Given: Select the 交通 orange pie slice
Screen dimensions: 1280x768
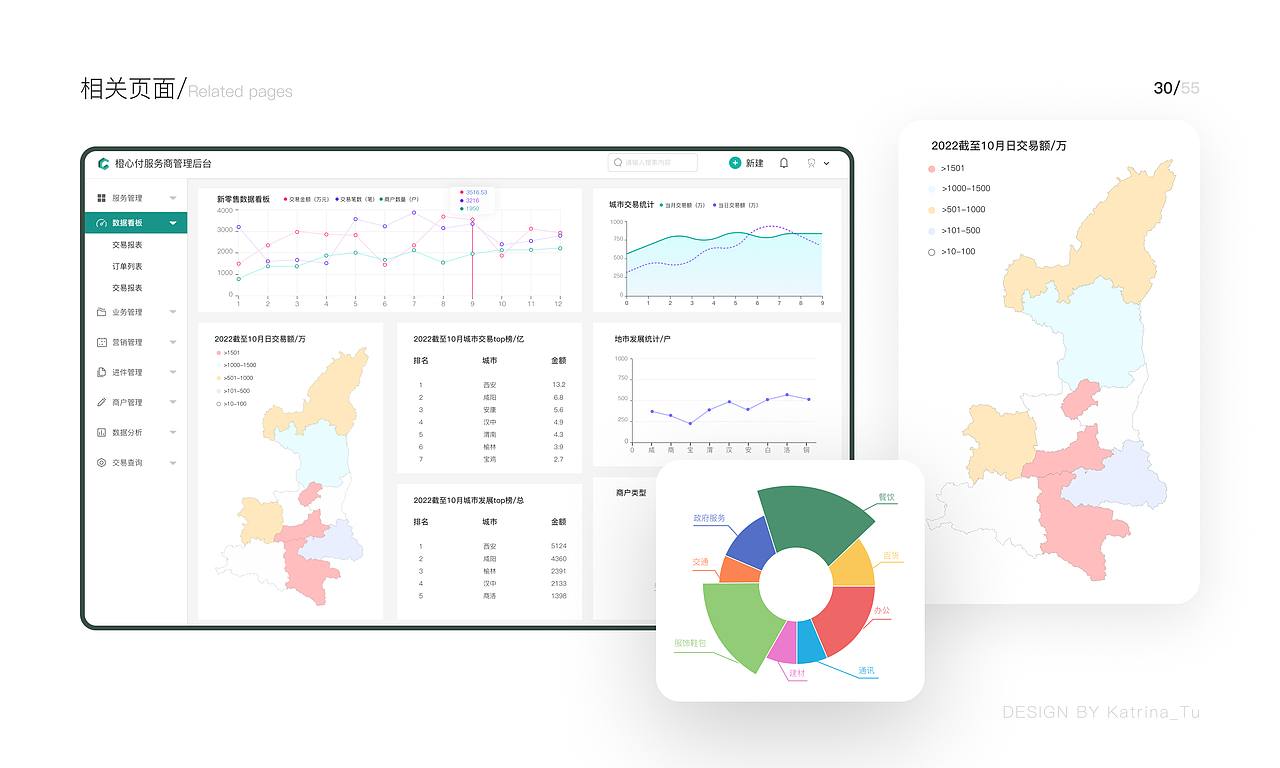Looking at the screenshot, I should coord(741,570).
